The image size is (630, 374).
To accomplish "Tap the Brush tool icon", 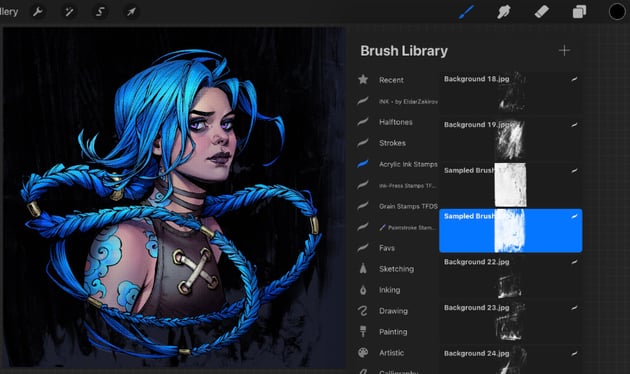I will 466,12.
